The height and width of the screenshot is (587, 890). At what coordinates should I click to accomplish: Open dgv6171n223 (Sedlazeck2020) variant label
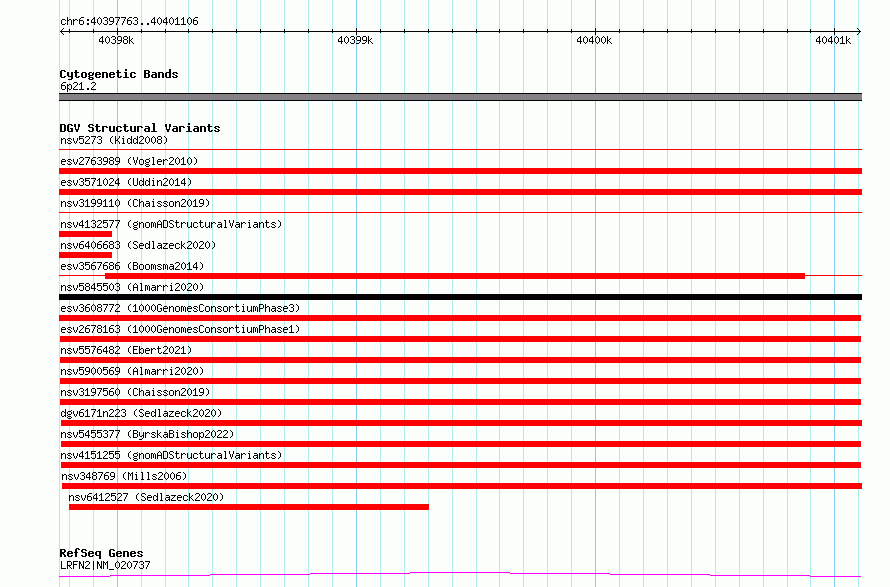[141, 413]
